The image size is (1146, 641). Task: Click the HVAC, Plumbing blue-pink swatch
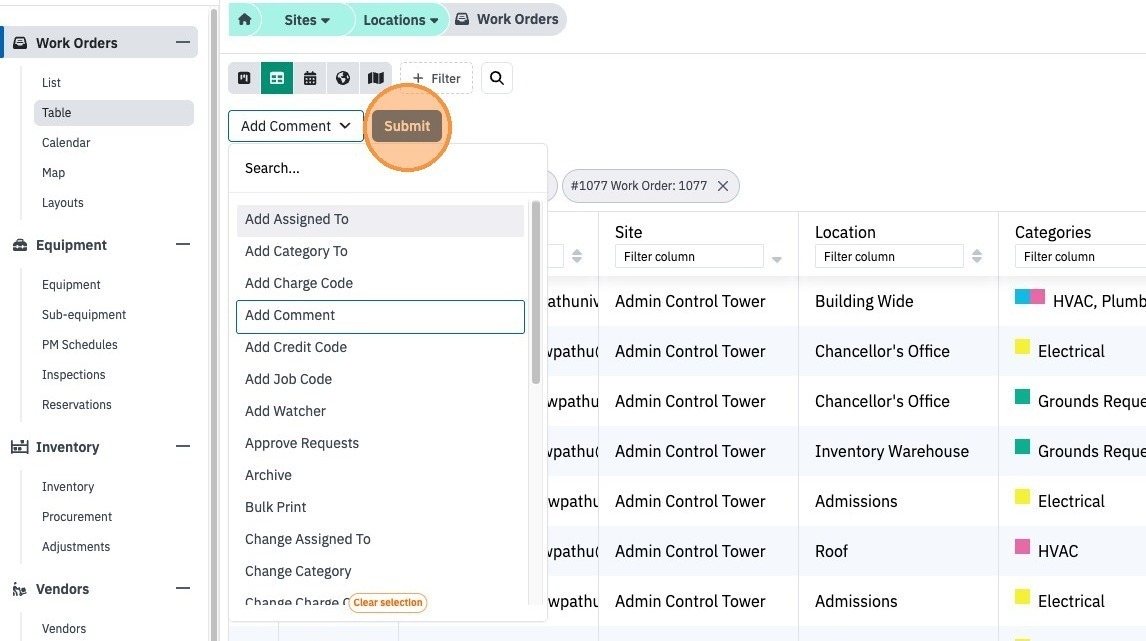click(1030, 297)
